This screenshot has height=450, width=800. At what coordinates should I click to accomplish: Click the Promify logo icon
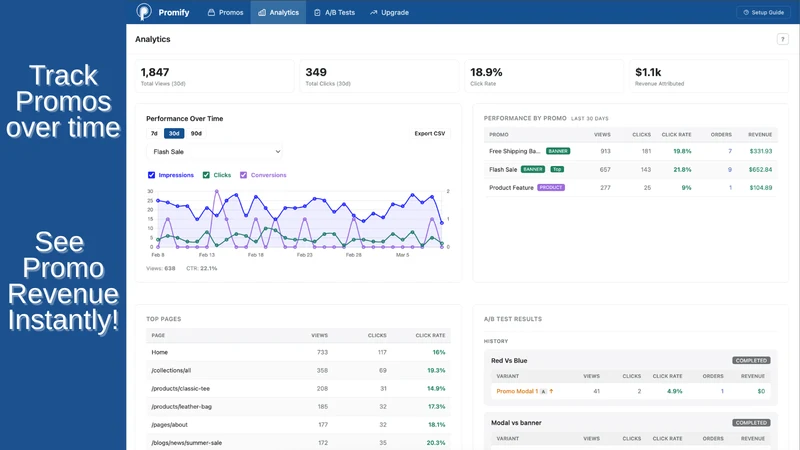[x=144, y=12]
